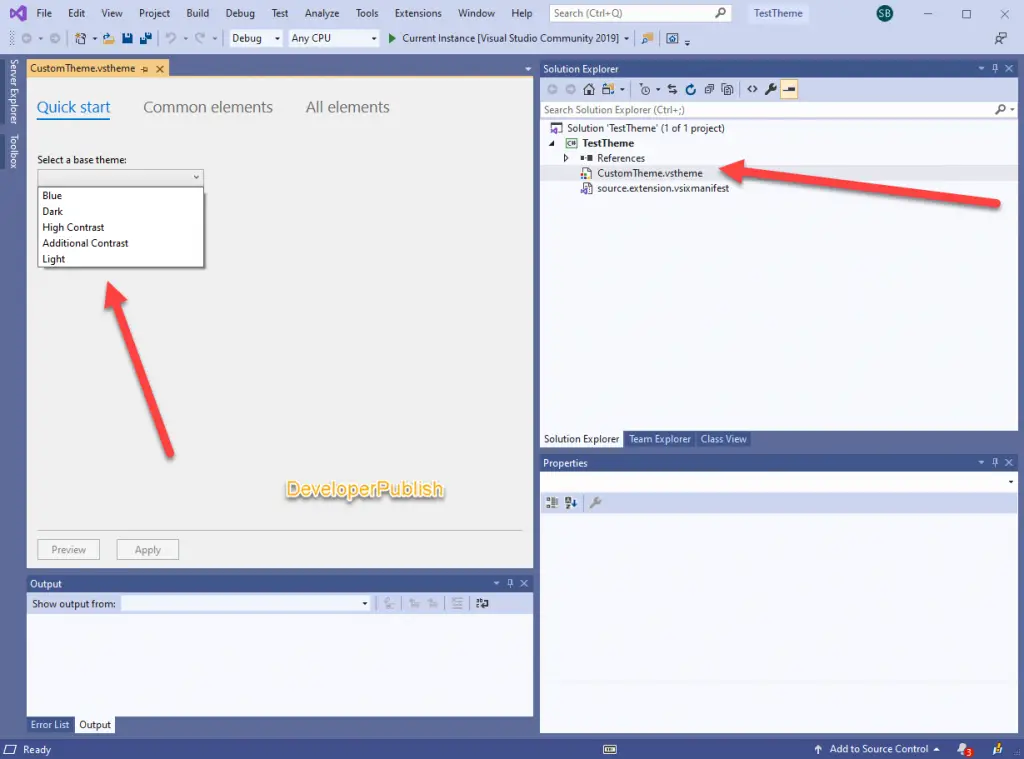
Task: Save the current file with toolbar icon
Action: pyautogui.click(x=127, y=39)
